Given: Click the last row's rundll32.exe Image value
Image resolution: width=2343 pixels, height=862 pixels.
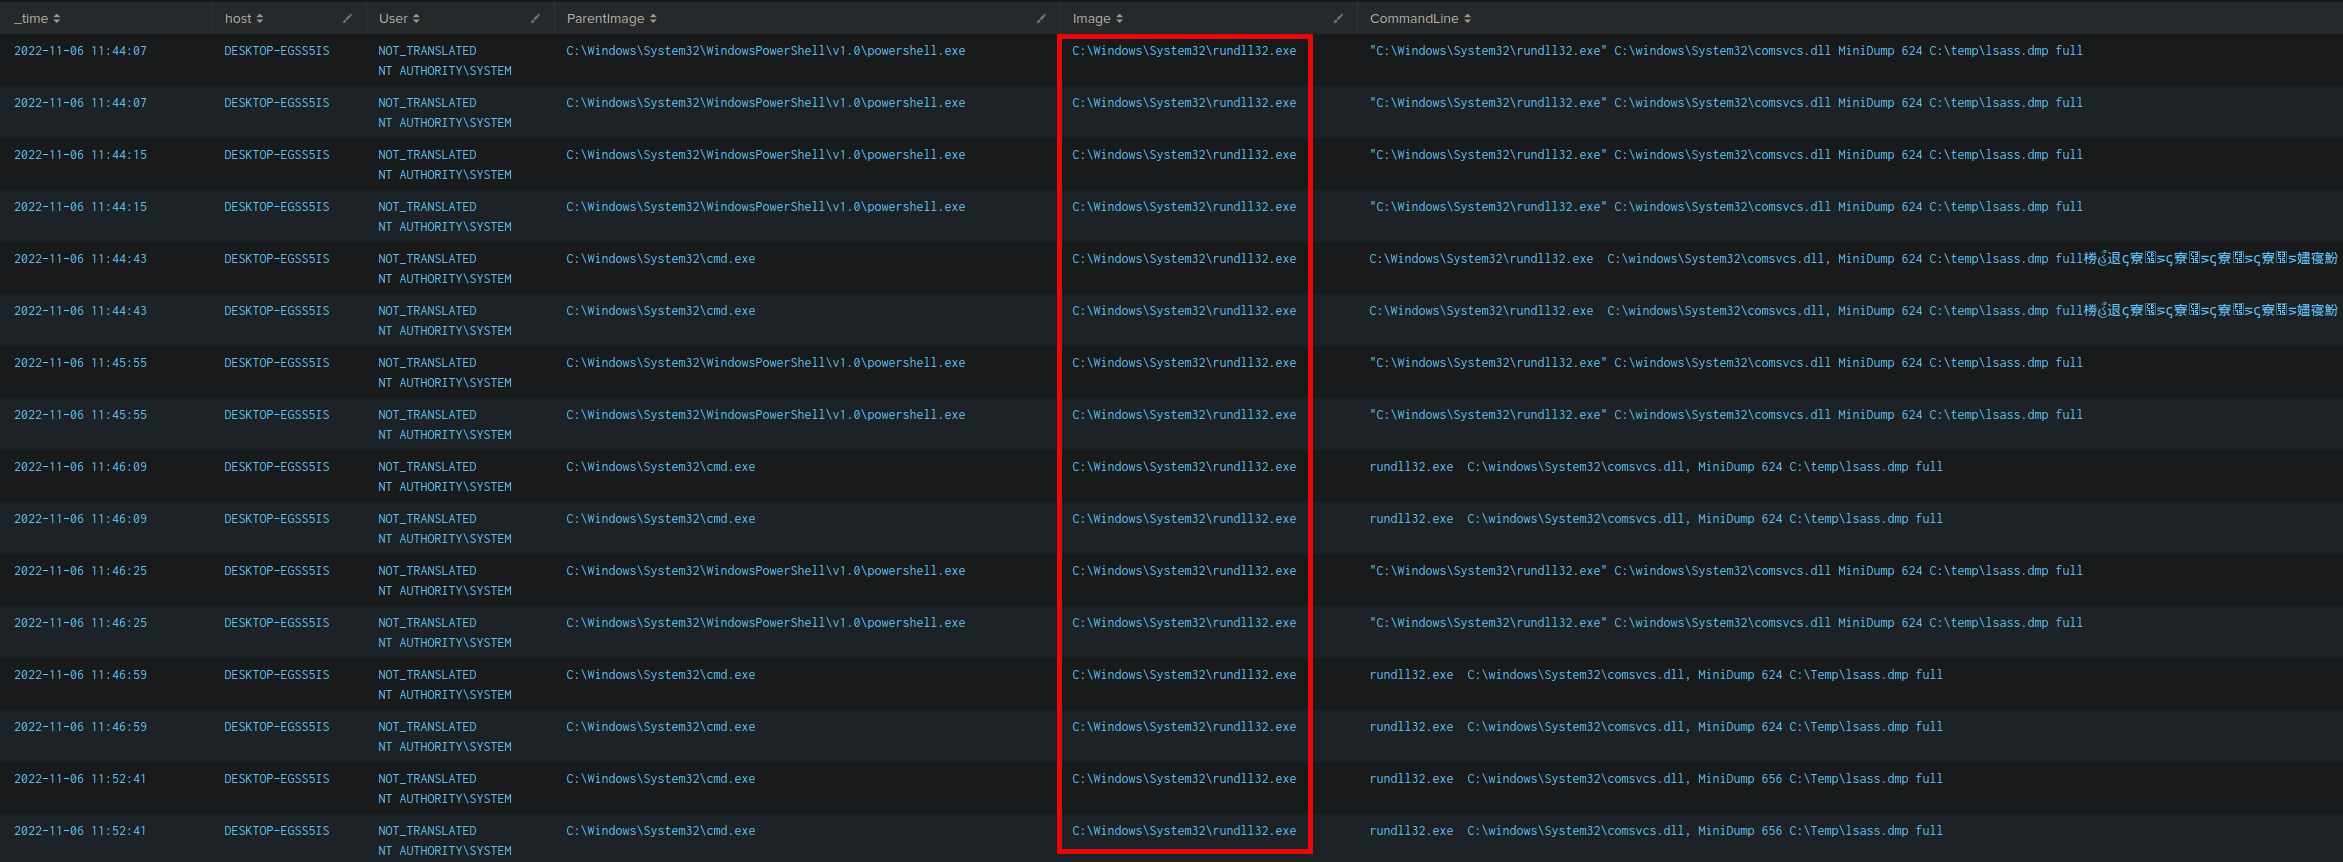Looking at the screenshot, I should click(x=1183, y=831).
